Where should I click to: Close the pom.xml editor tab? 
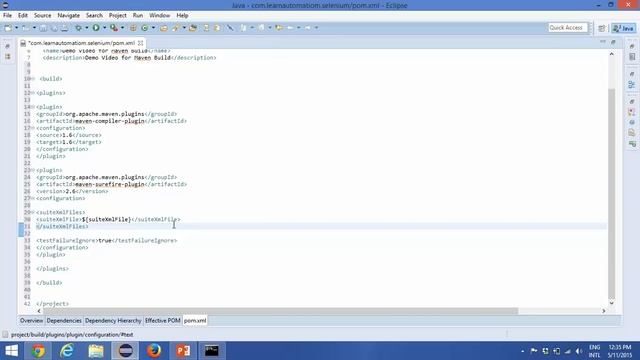point(140,43)
